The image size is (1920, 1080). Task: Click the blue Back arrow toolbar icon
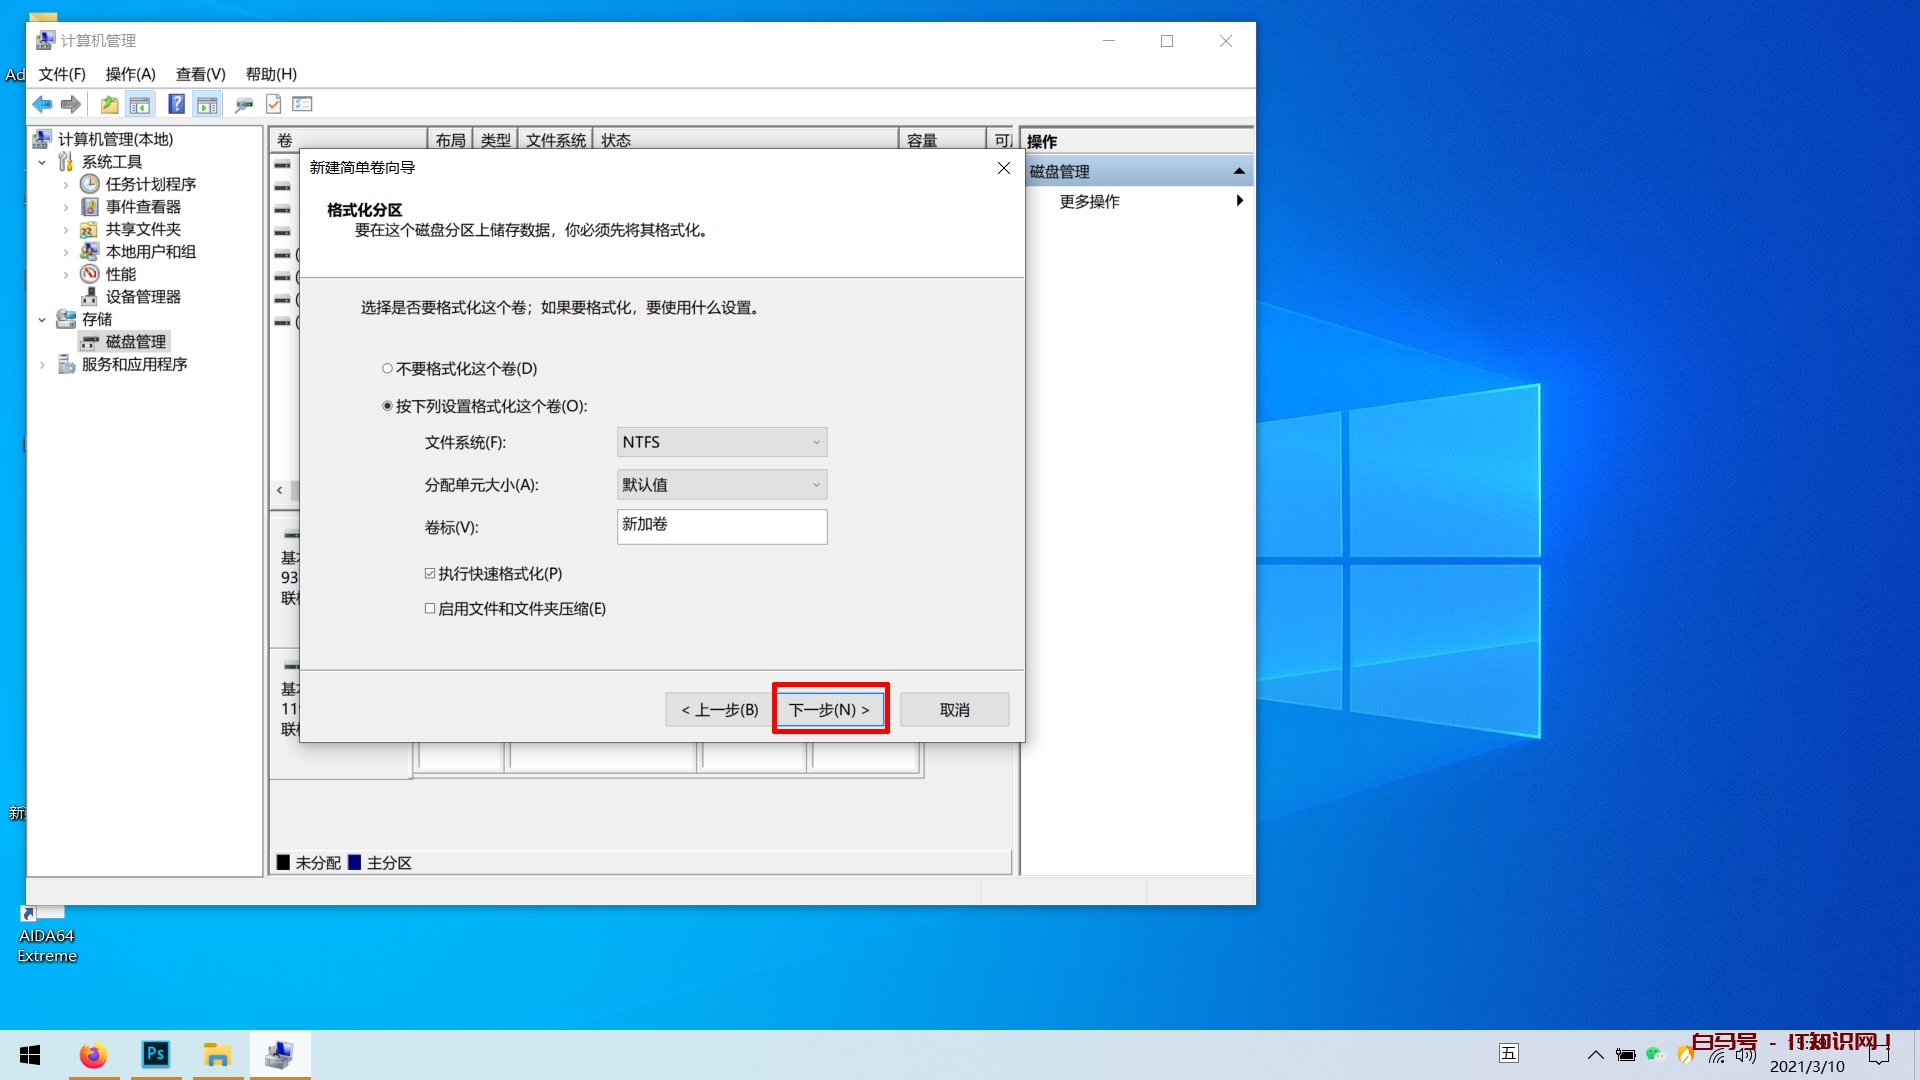(42, 104)
